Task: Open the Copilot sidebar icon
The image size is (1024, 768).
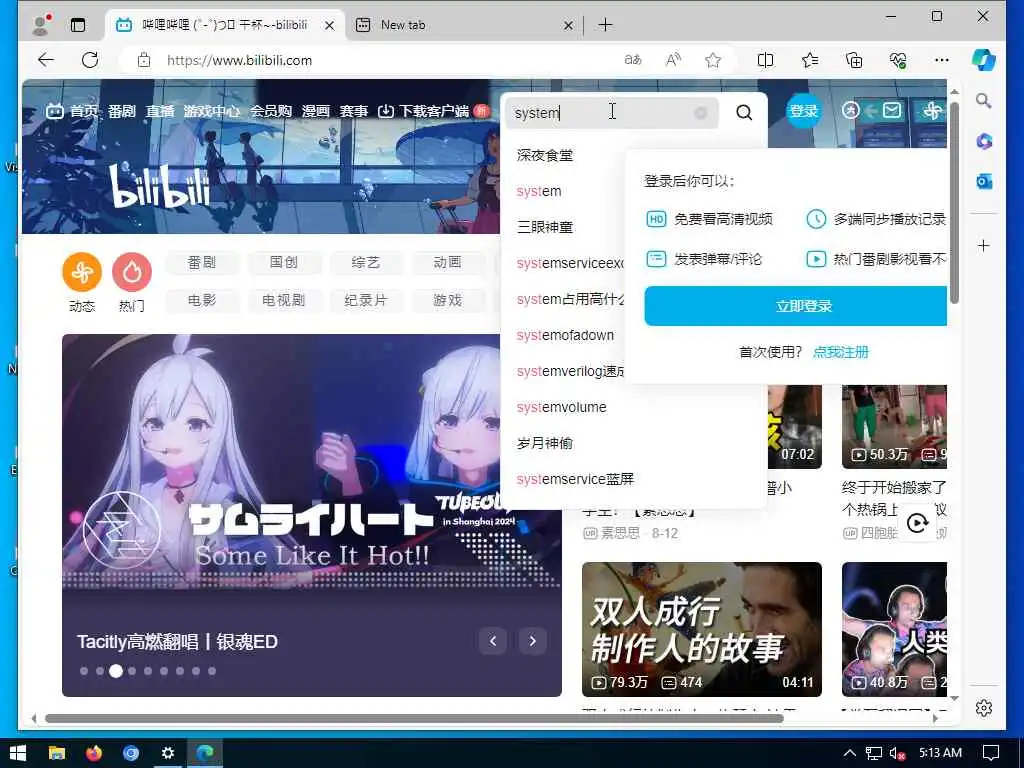Action: (x=984, y=60)
